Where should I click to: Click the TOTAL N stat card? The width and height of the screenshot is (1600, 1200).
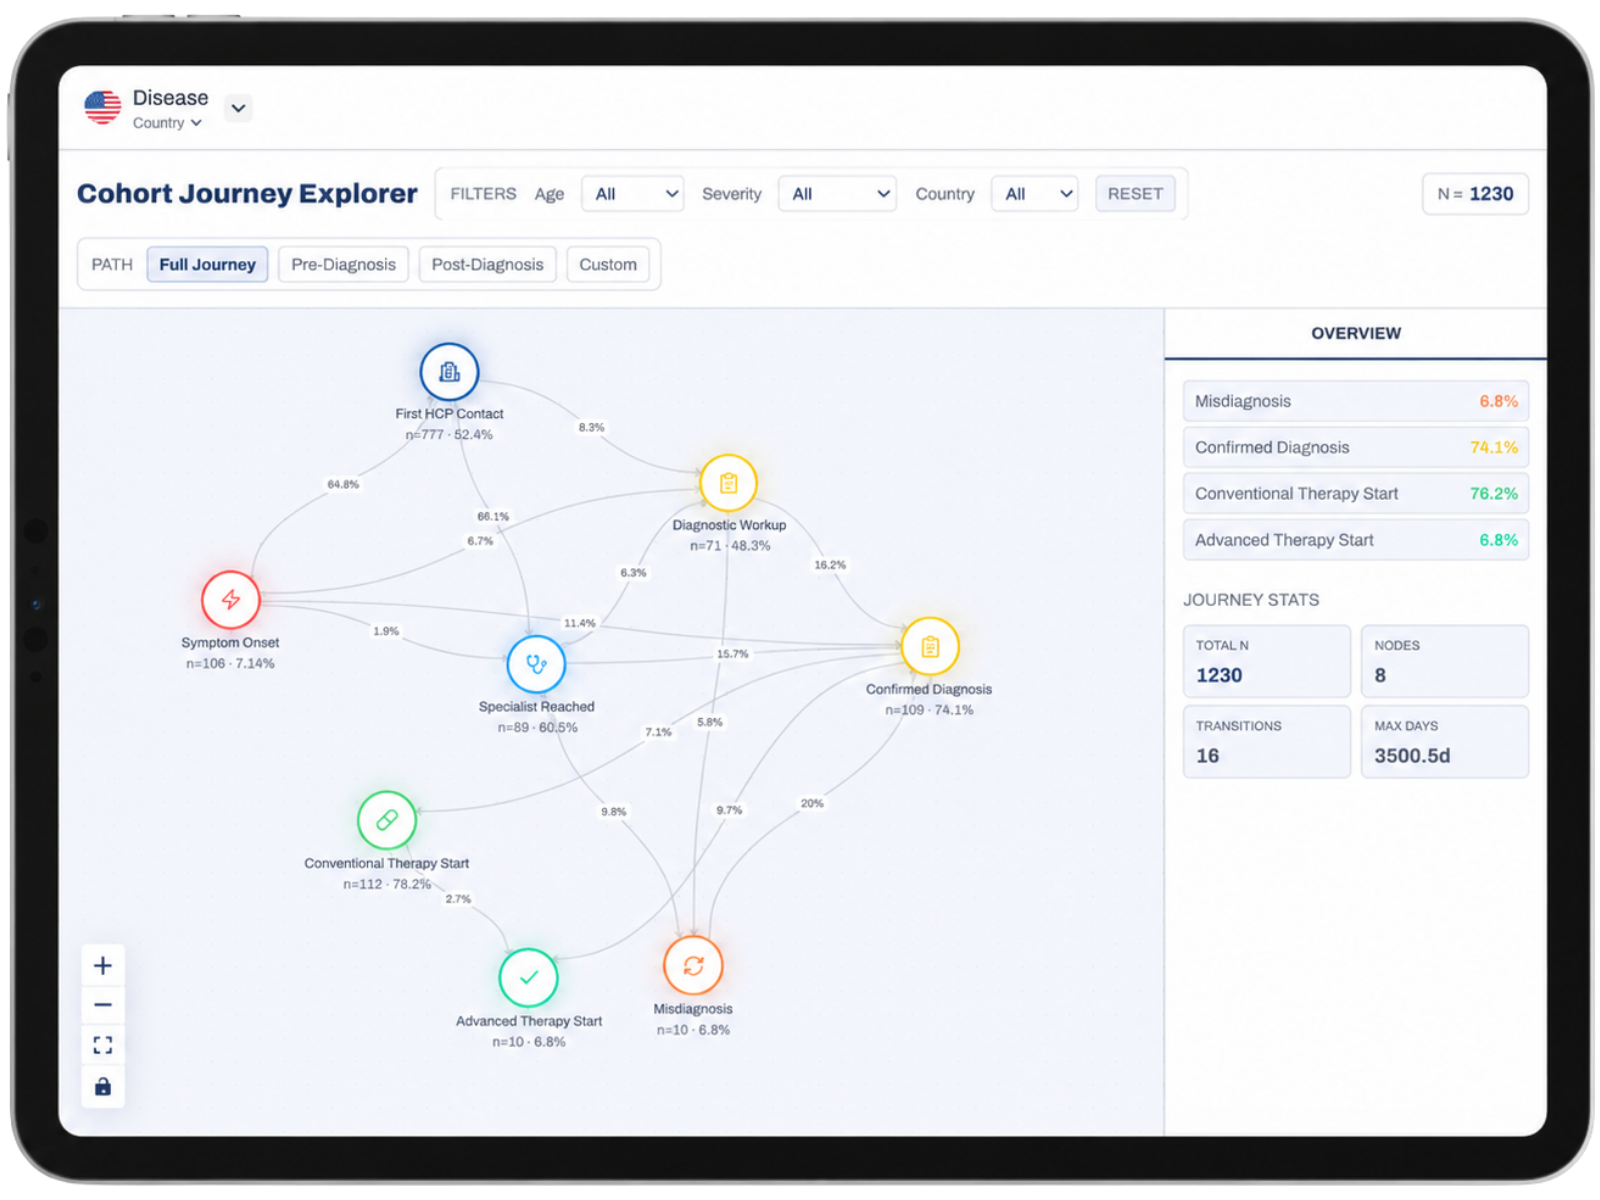pos(1266,661)
